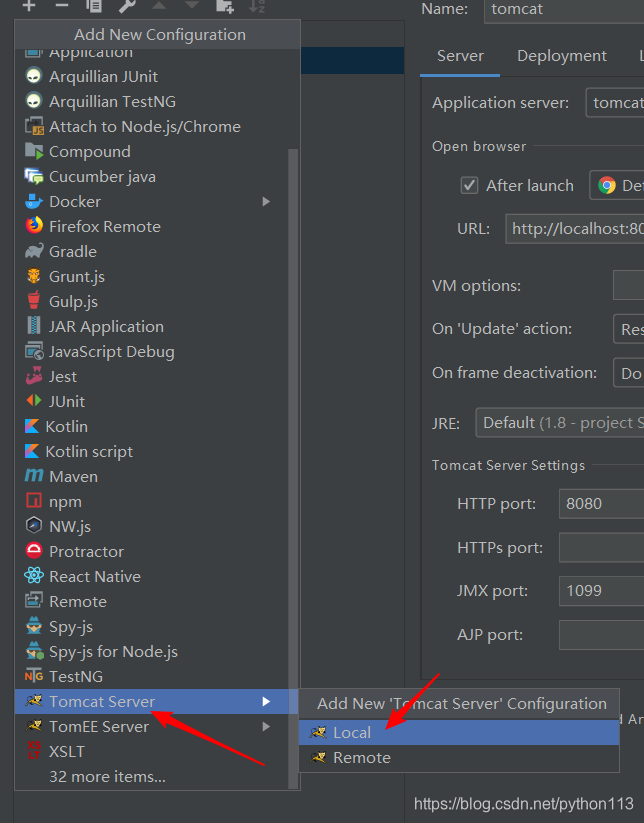
Task: Expand the Docker submenu arrow
Action: (266, 202)
